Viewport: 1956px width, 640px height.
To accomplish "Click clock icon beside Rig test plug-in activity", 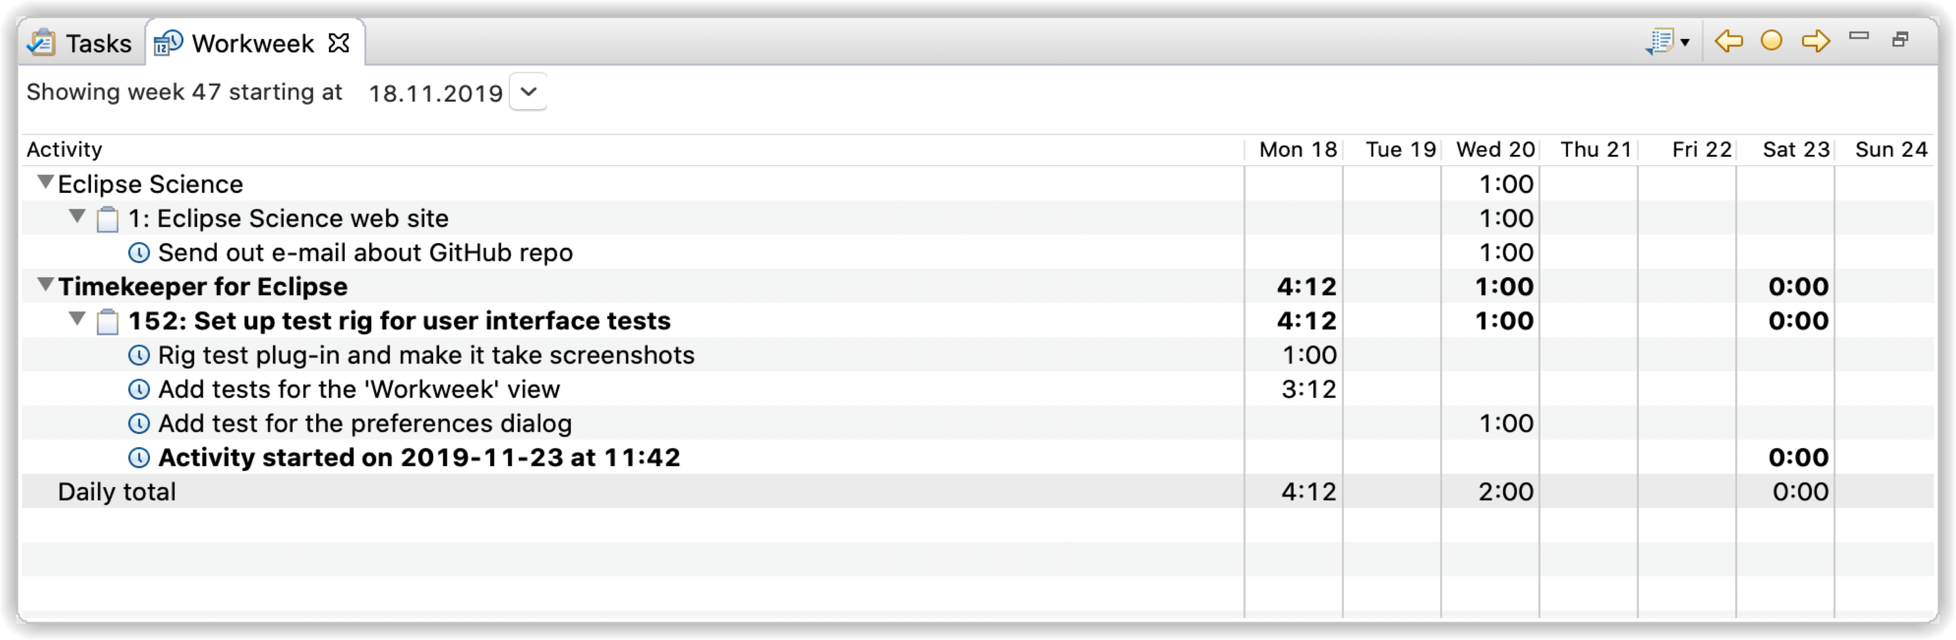I will [139, 355].
